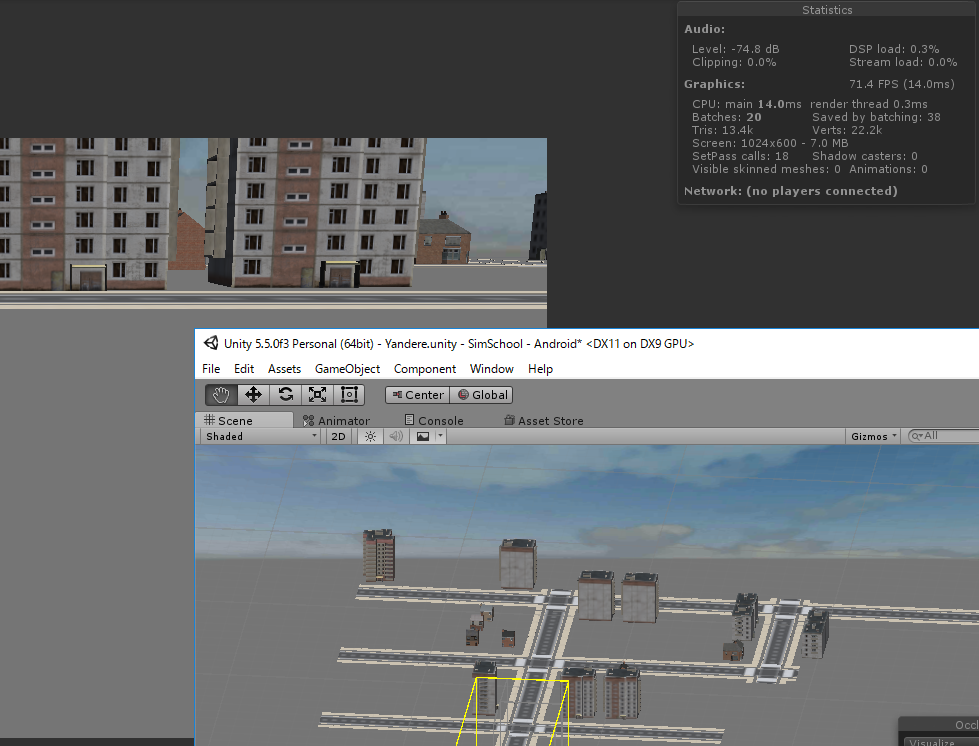Click the scene search All field
Image resolution: width=979 pixels, height=746 pixels.
[x=943, y=436]
